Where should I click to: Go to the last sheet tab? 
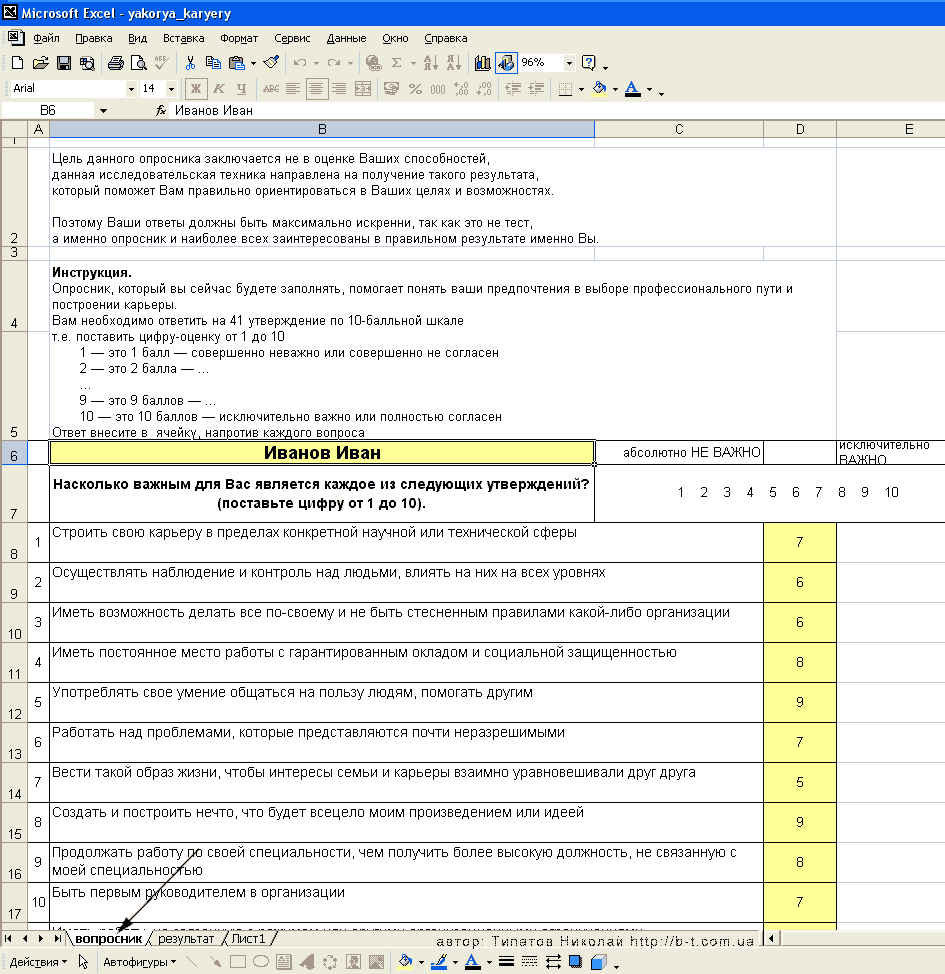tap(57, 939)
